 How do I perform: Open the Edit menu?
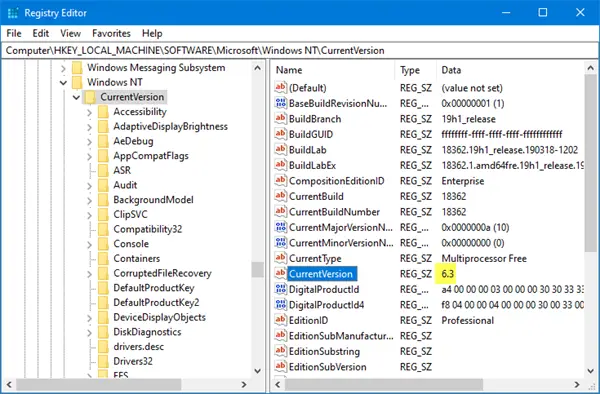pos(41,33)
